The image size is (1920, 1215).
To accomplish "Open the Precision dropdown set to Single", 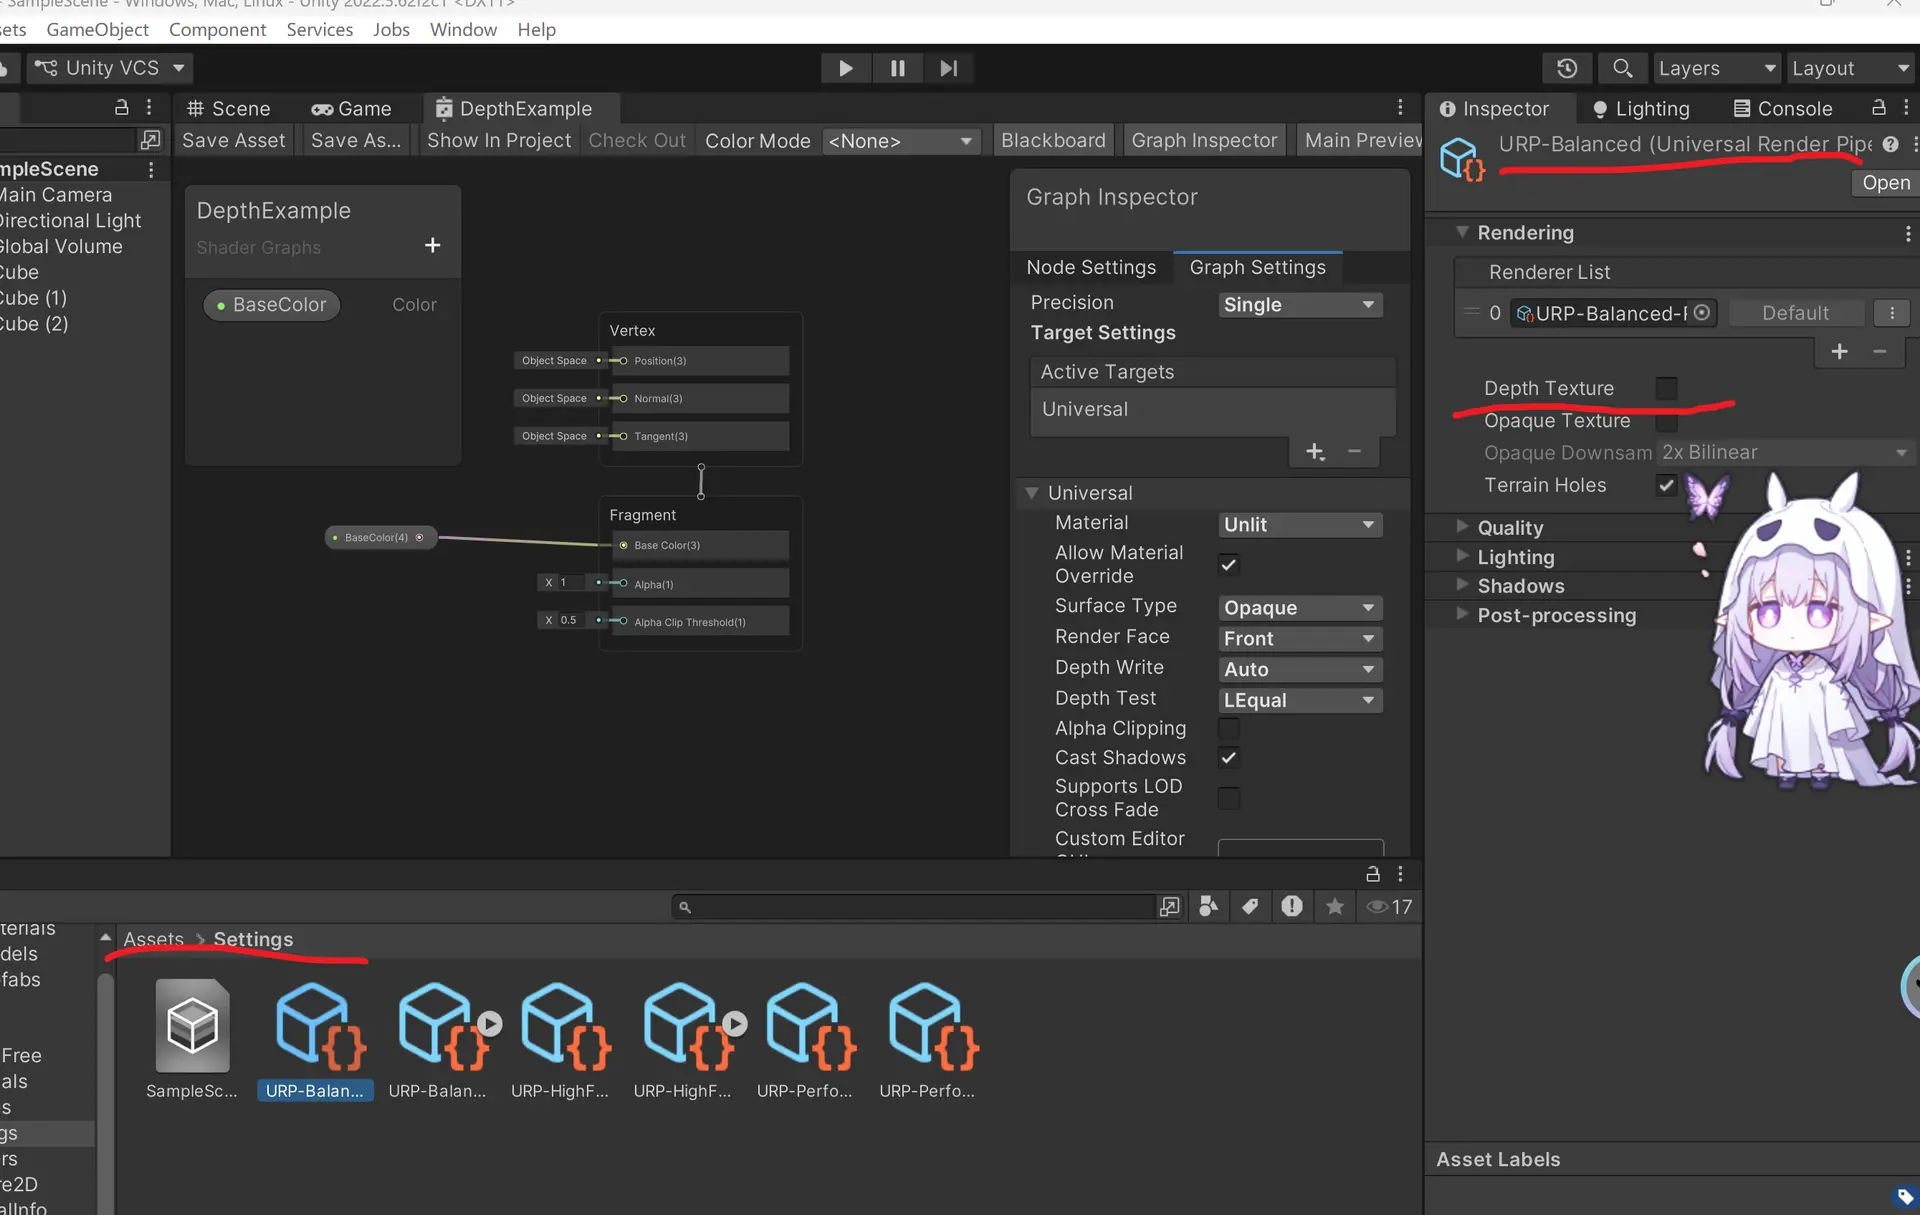I will click(x=1300, y=305).
